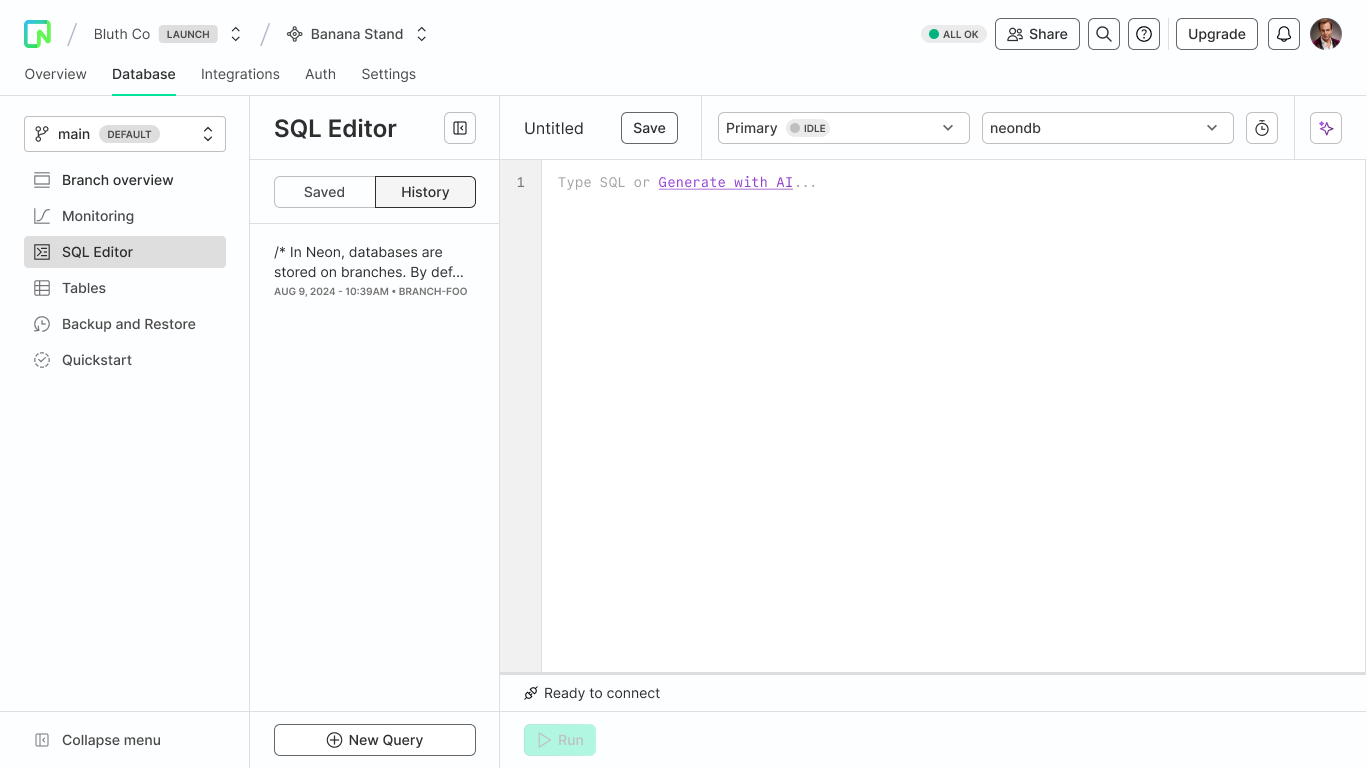Switch to the History queries toggle
Image resolution: width=1366 pixels, height=768 pixels.
[425, 192]
